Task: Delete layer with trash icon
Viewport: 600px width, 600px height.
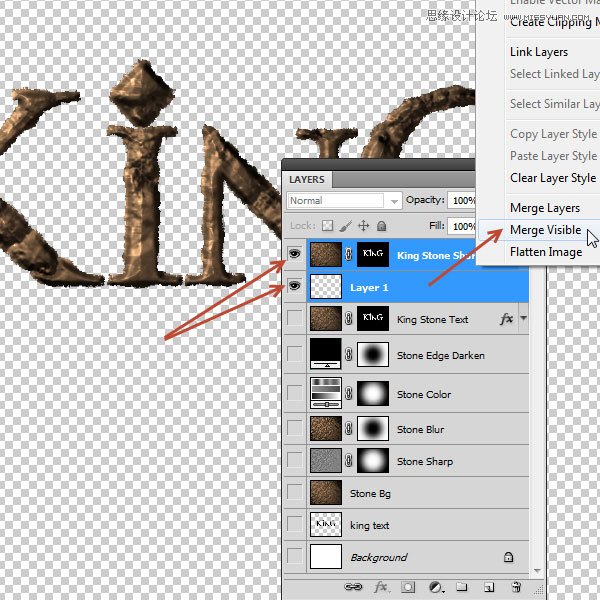Action: pos(516,587)
